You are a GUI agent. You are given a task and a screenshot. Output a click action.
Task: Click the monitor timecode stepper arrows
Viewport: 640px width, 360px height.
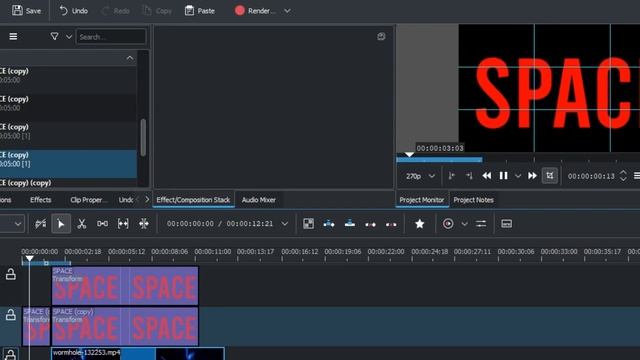click(x=623, y=176)
